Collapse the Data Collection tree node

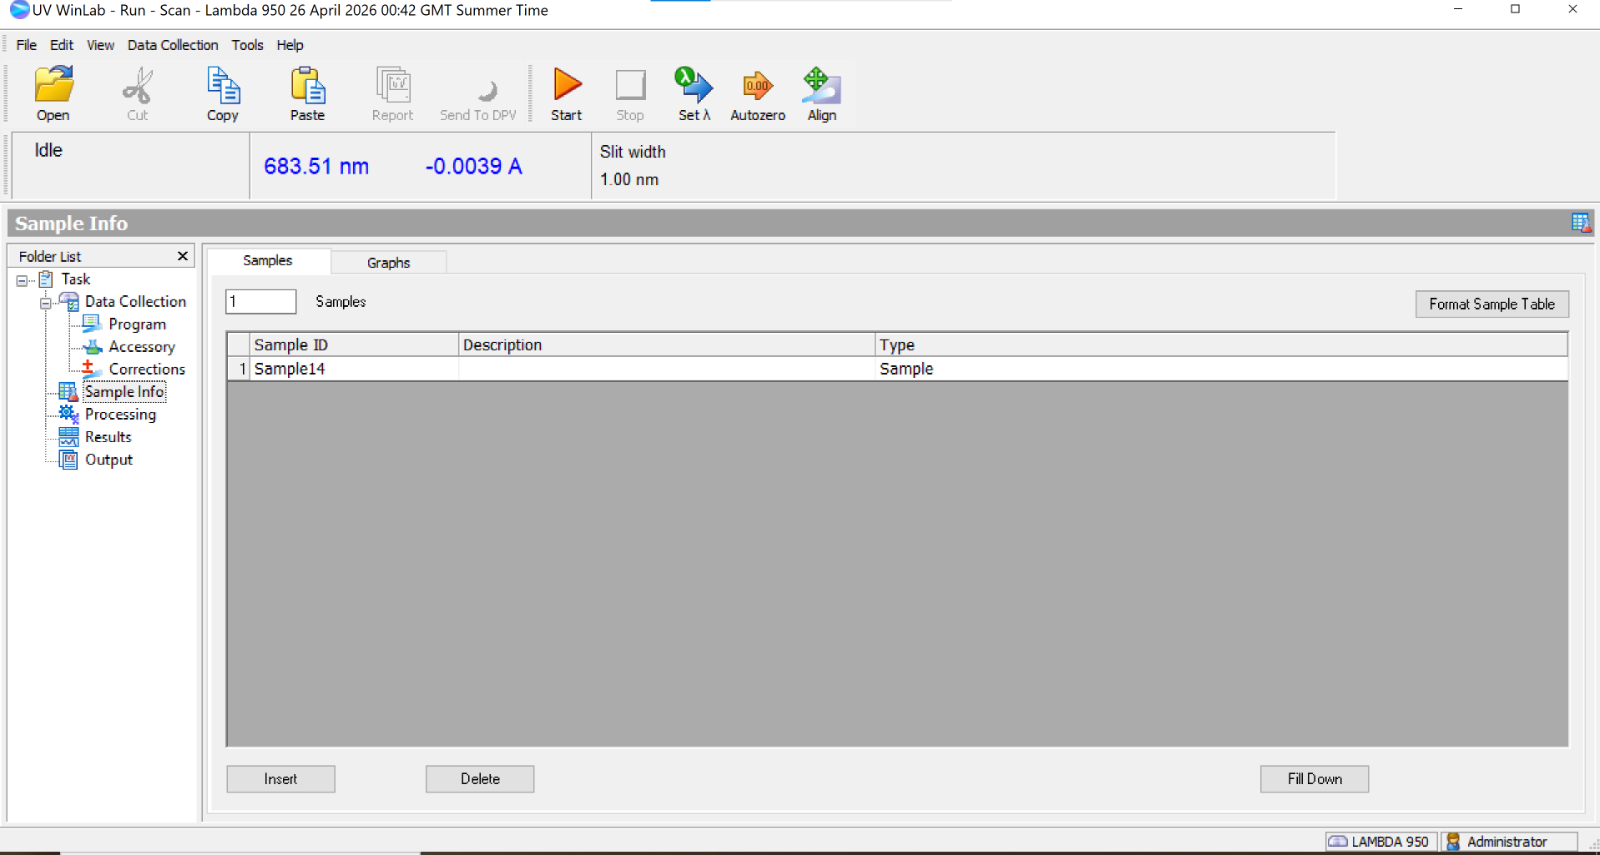click(46, 303)
